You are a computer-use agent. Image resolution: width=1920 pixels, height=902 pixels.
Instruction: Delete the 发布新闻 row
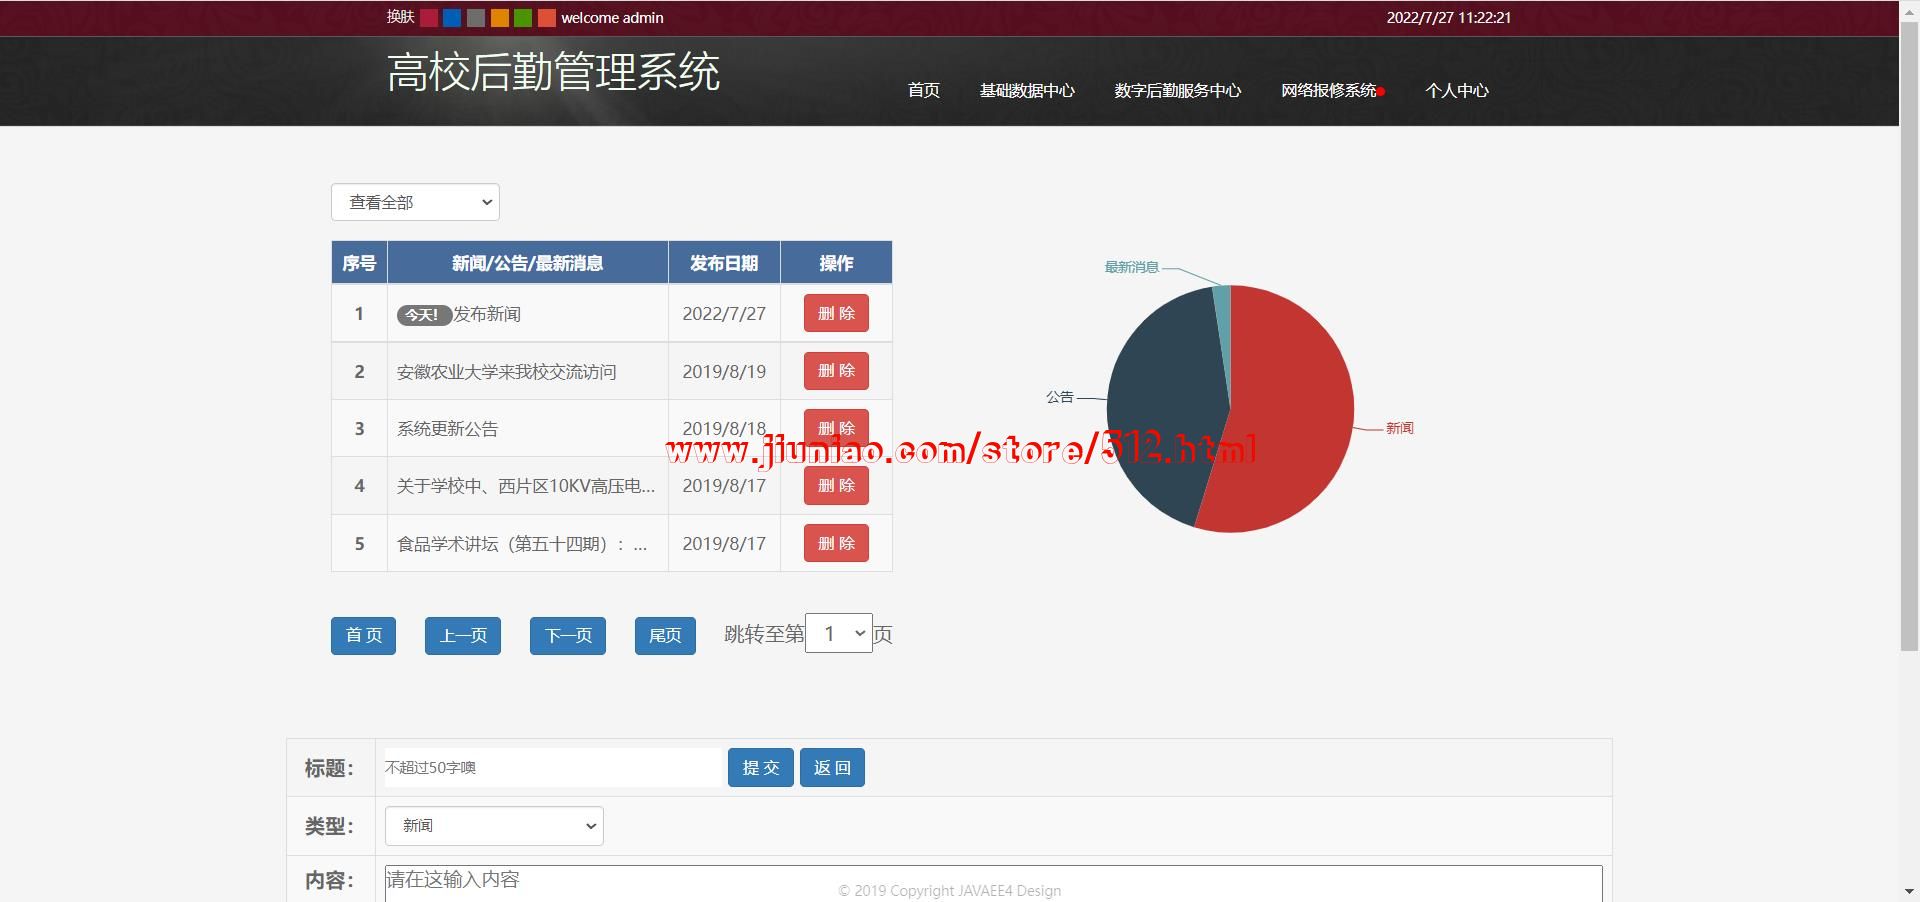pyautogui.click(x=836, y=313)
